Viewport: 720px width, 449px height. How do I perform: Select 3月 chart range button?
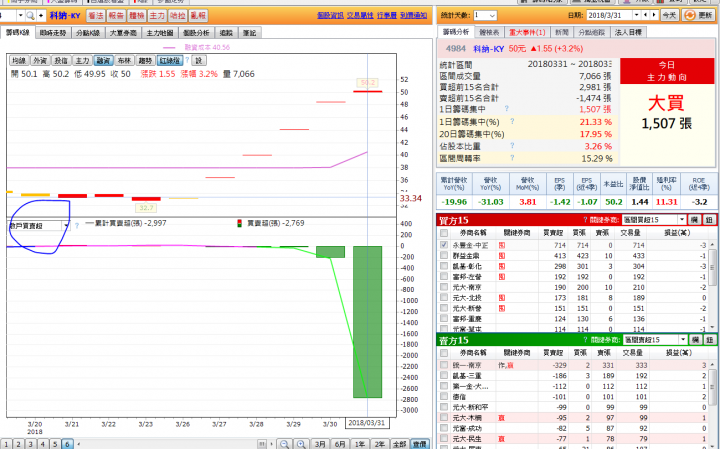(x=321, y=444)
